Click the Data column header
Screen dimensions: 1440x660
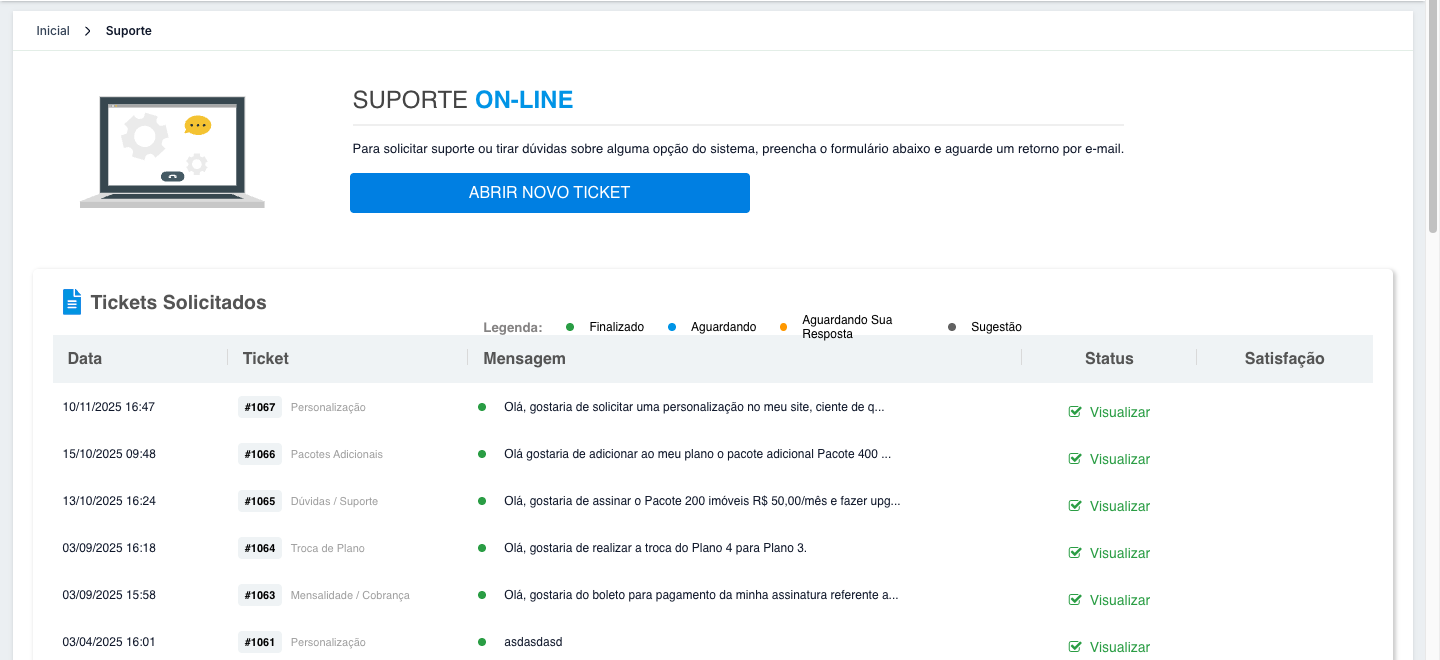pos(85,358)
